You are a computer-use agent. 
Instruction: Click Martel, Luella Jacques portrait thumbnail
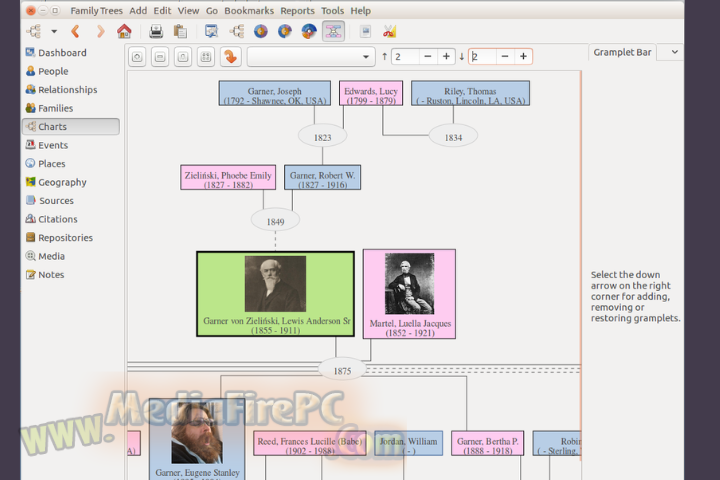pos(410,283)
